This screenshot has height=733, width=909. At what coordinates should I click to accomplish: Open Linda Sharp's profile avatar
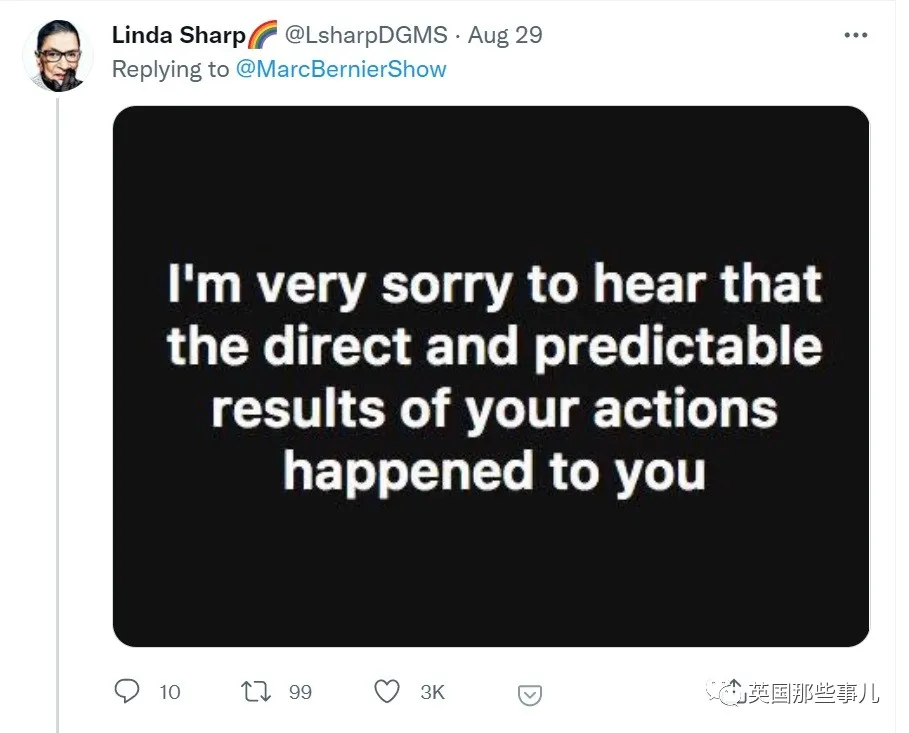pyautogui.click(x=59, y=54)
